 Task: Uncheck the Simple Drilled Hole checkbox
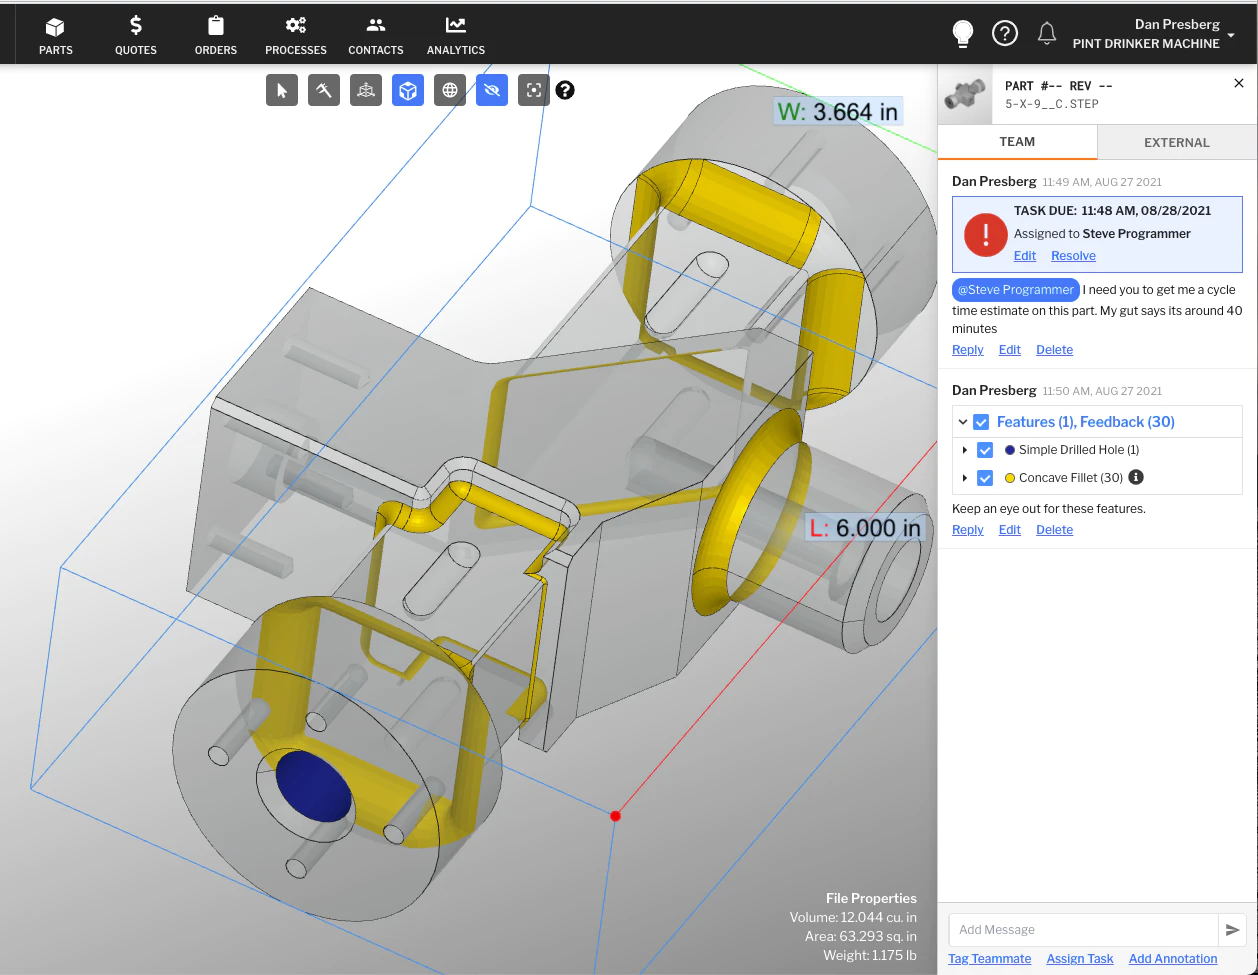[985, 450]
